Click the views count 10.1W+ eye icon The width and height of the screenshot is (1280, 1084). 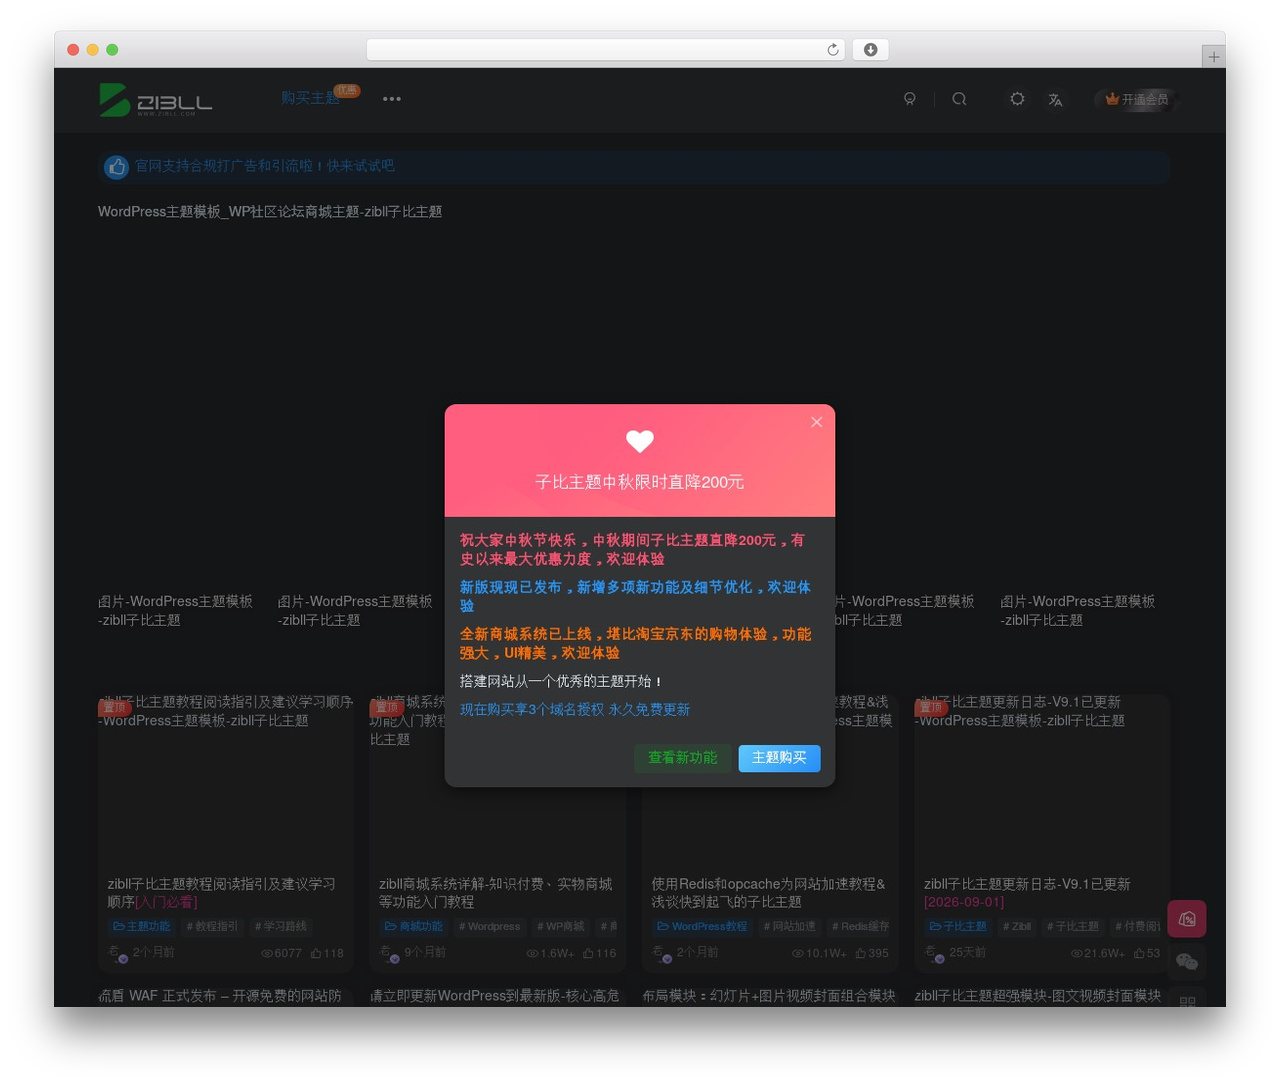pos(797,953)
